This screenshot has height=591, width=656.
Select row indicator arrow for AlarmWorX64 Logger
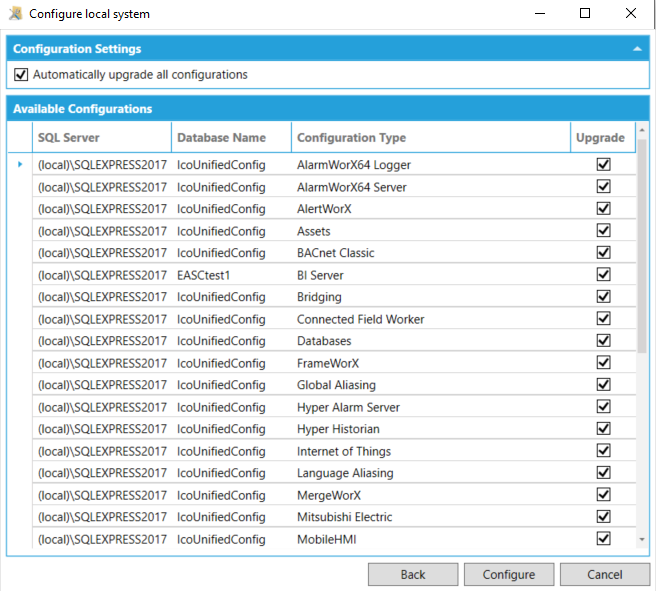tap(20, 164)
